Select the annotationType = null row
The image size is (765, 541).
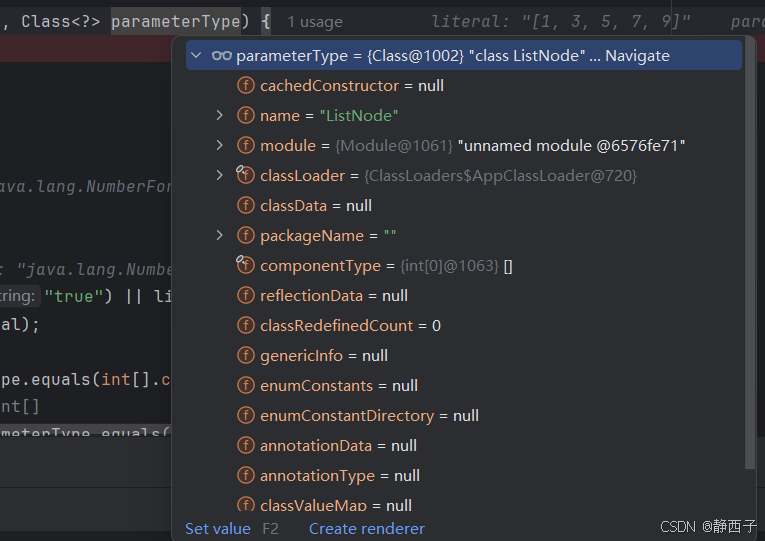click(463, 476)
